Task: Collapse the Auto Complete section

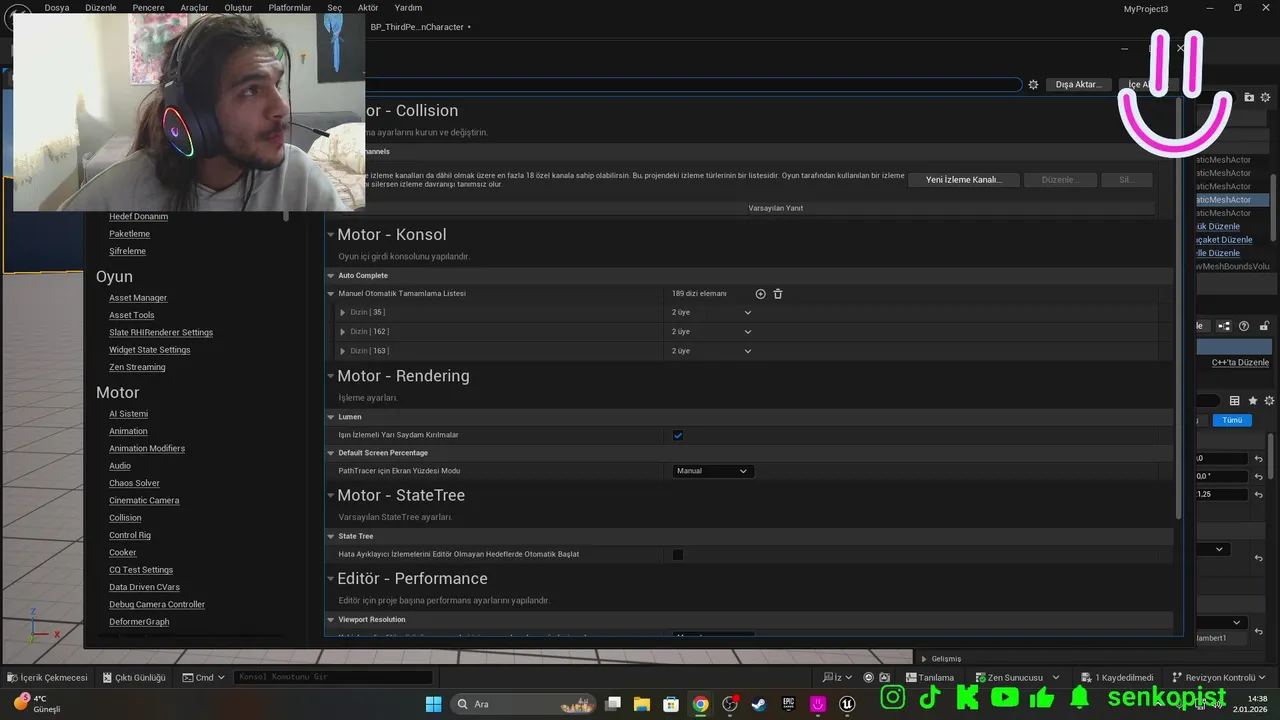Action: click(331, 275)
